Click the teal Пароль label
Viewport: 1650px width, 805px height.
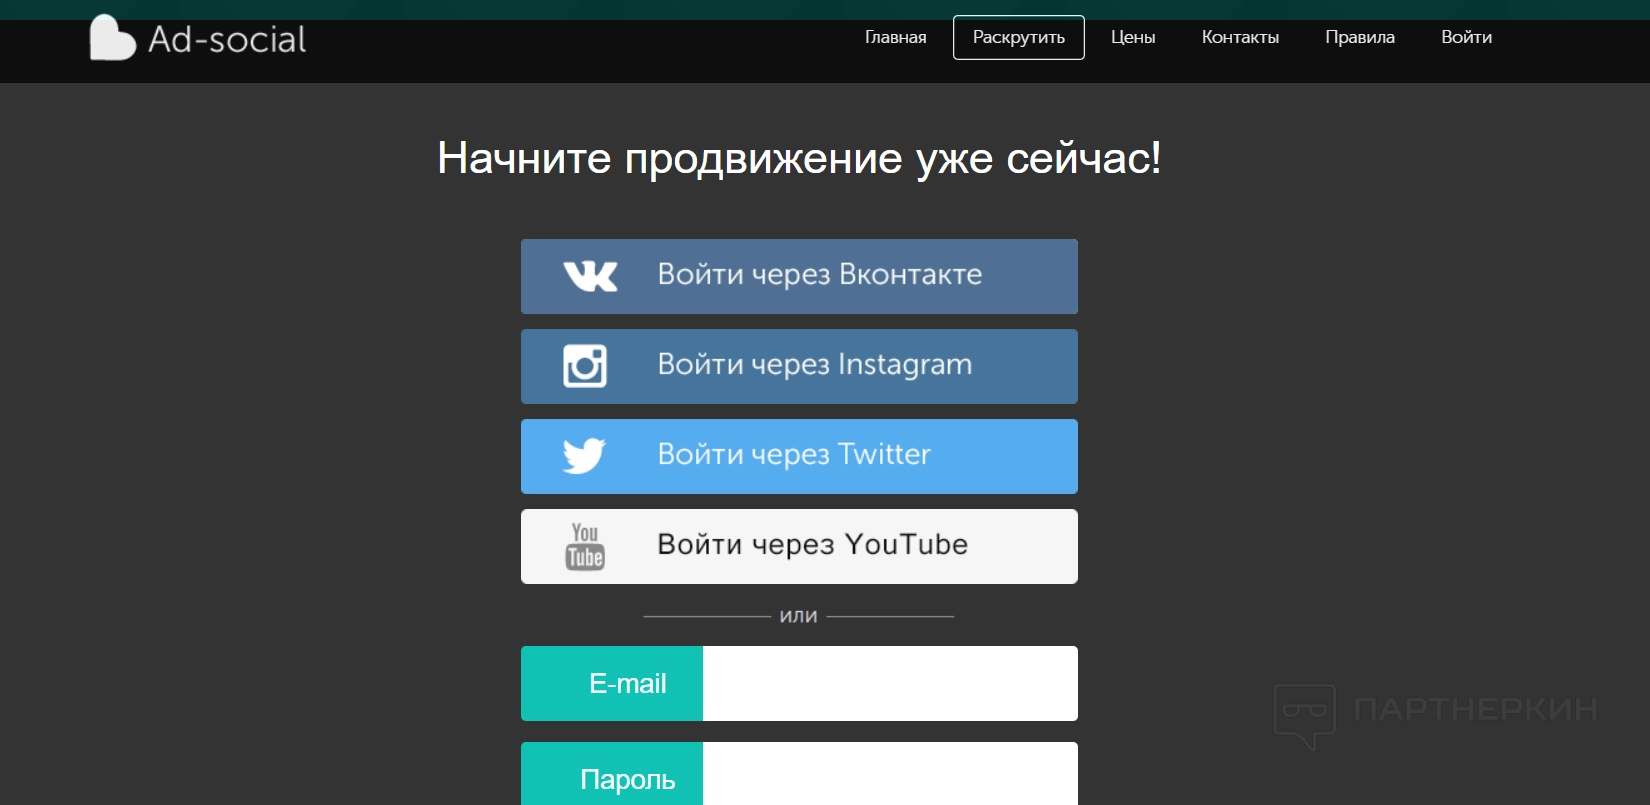coord(612,774)
